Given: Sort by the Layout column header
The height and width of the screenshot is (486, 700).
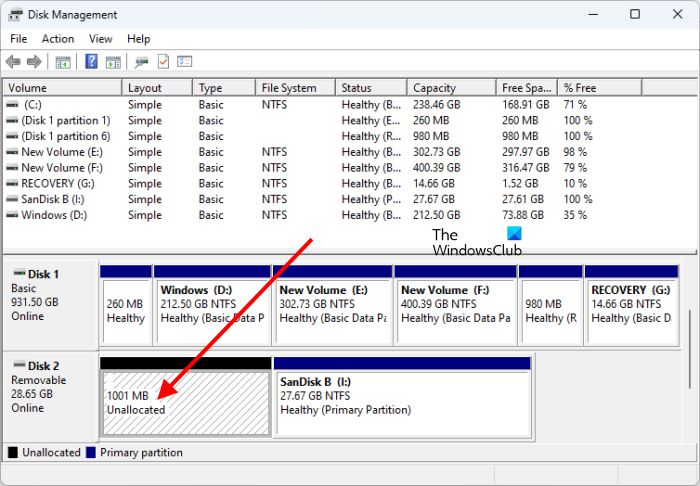Looking at the screenshot, I should click(158, 88).
